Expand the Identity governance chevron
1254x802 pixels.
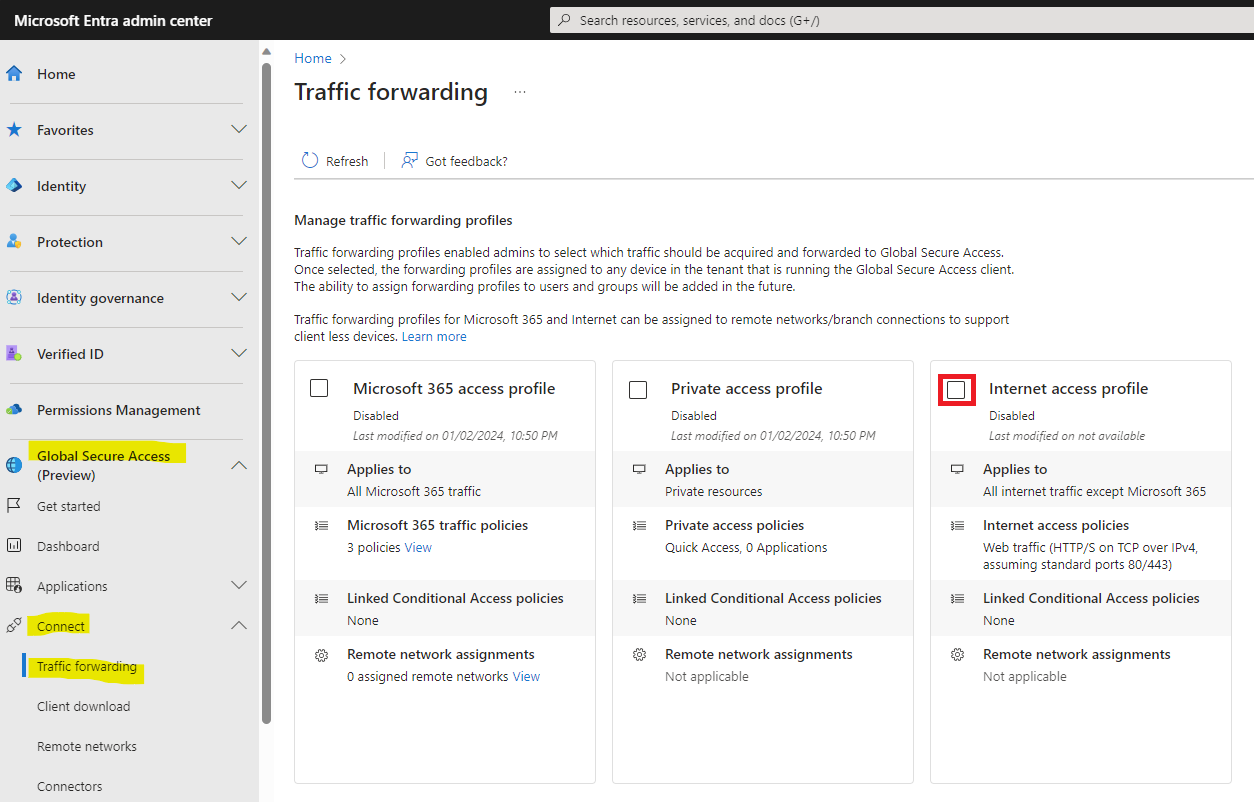[x=239, y=297]
